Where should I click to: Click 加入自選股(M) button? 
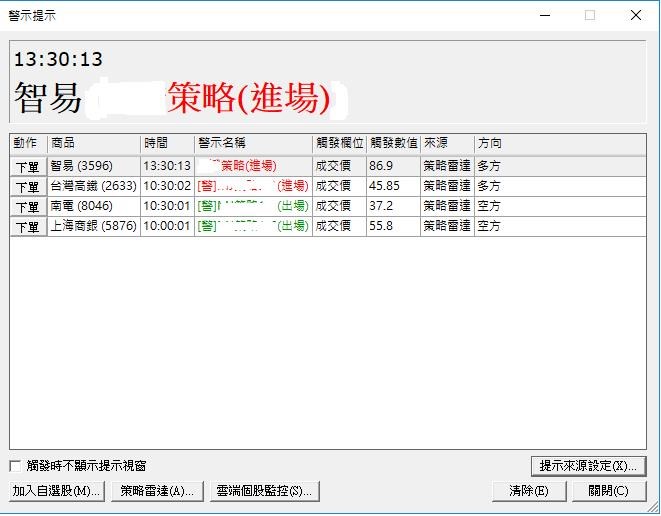pos(56,491)
